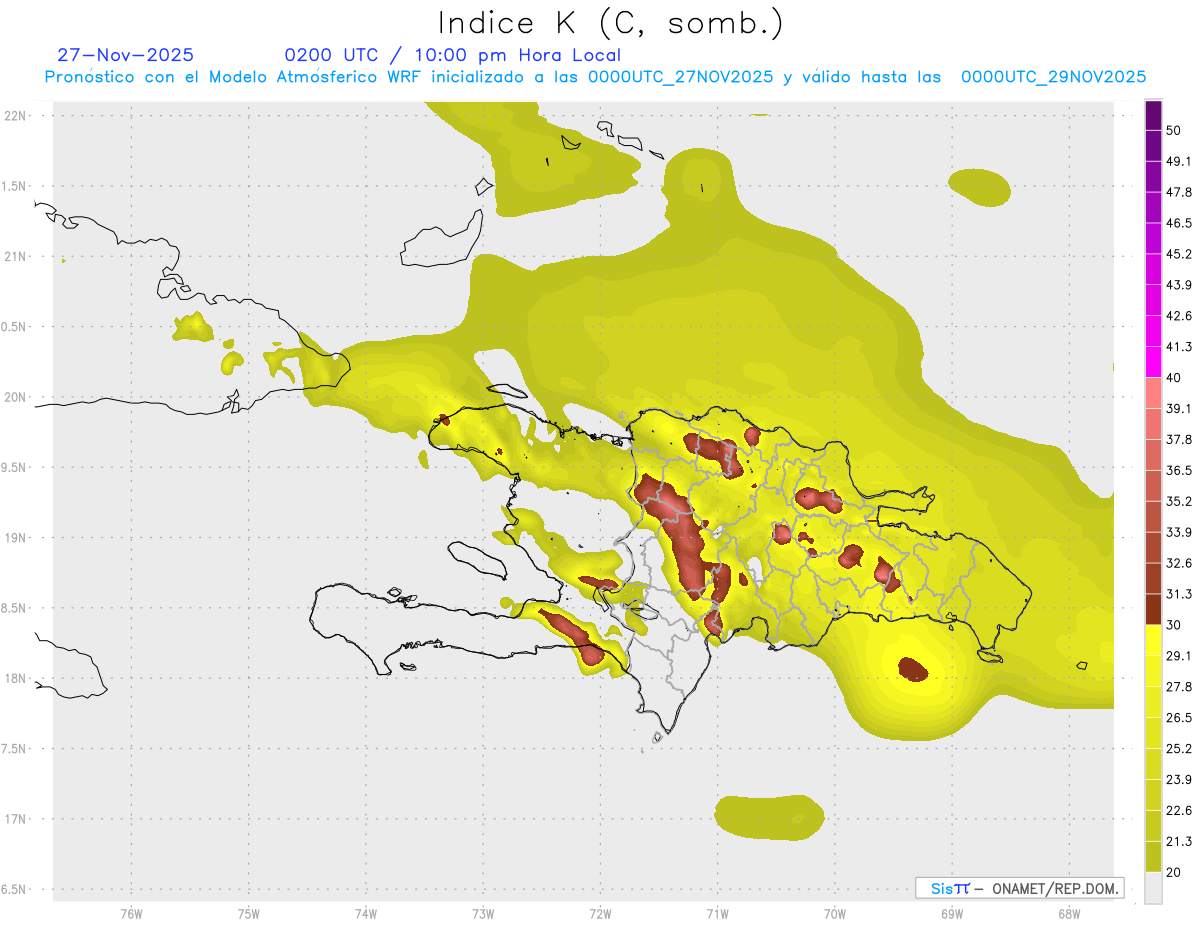Click the colorbar value '39.1'

(x=1179, y=409)
